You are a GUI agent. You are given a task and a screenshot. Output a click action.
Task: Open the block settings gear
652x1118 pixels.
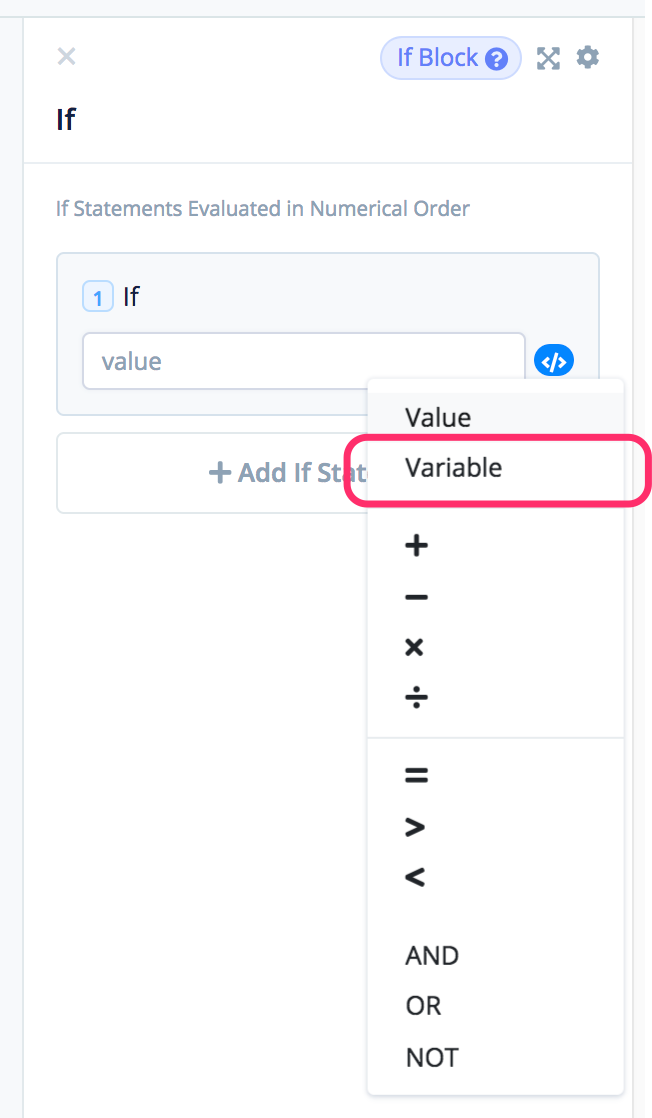coord(588,58)
